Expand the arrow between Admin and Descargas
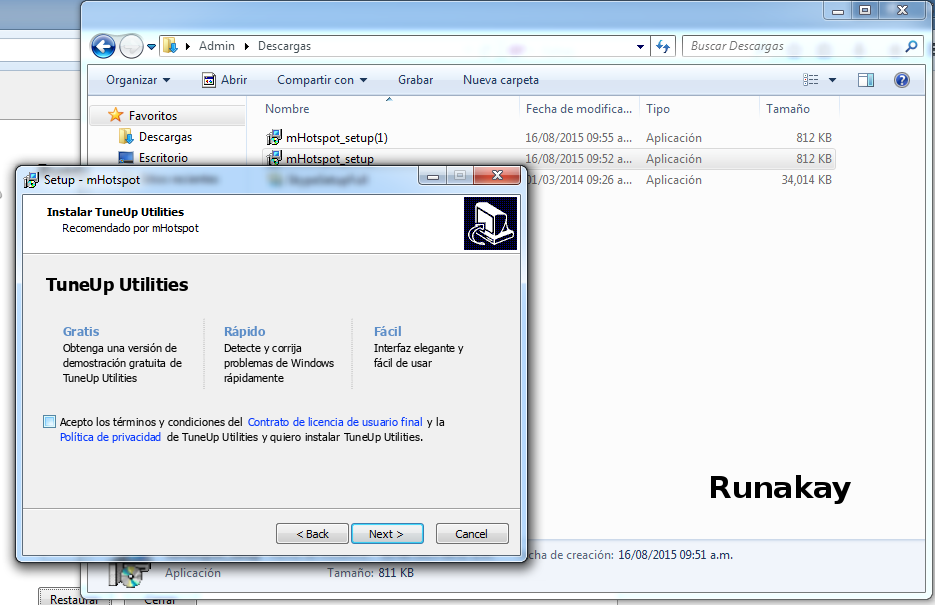935x605 pixels. [246, 46]
